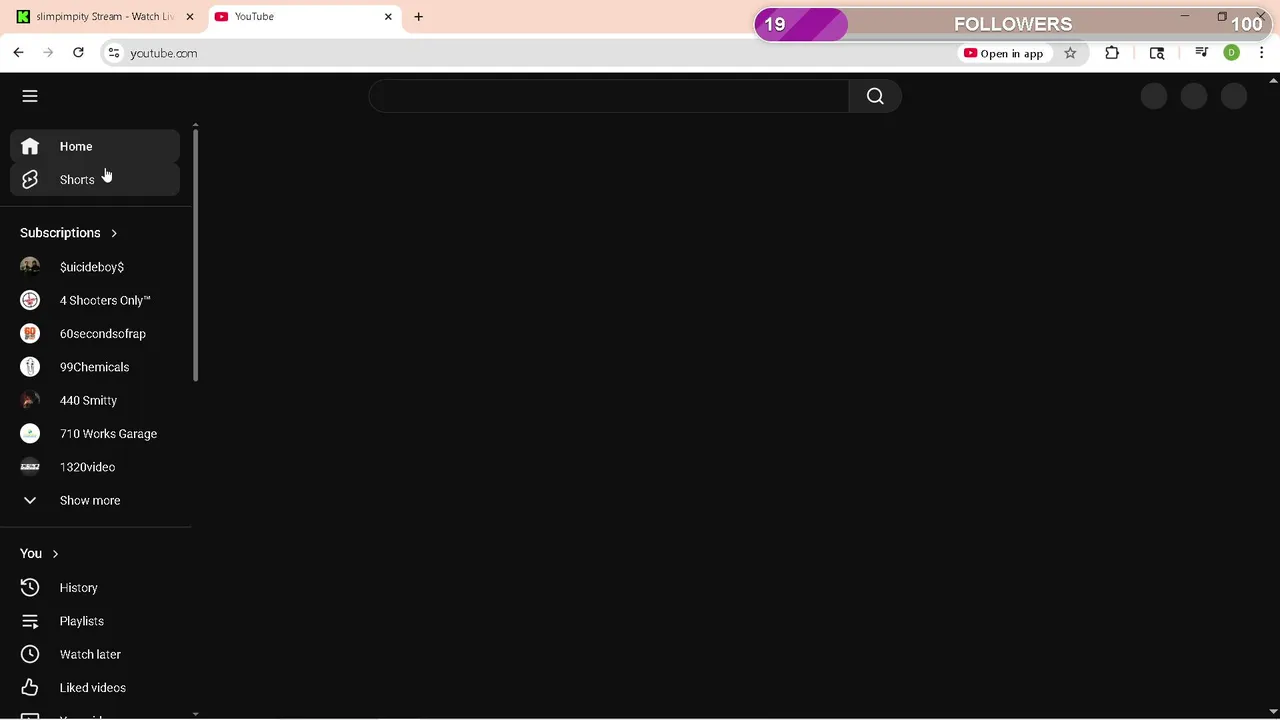The height and width of the screenshot is (720, 1280).
Task: Click the 710 Works Garage channel avatar
Action: pos(30,434)
